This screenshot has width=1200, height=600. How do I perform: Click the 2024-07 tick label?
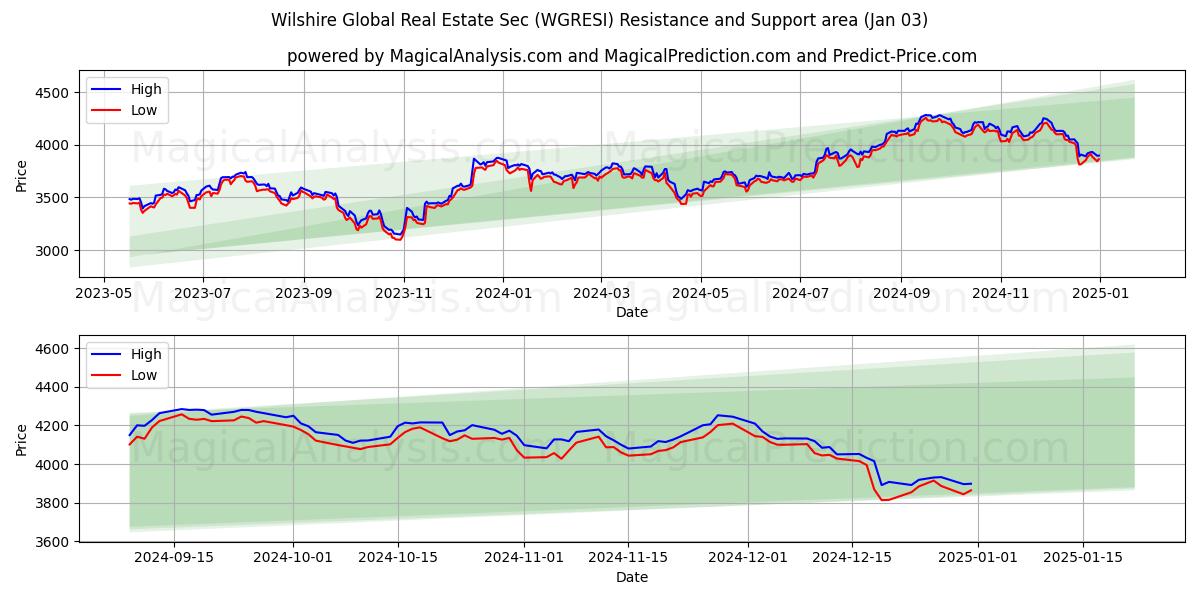pyautogui.click(x=799, y=293)
